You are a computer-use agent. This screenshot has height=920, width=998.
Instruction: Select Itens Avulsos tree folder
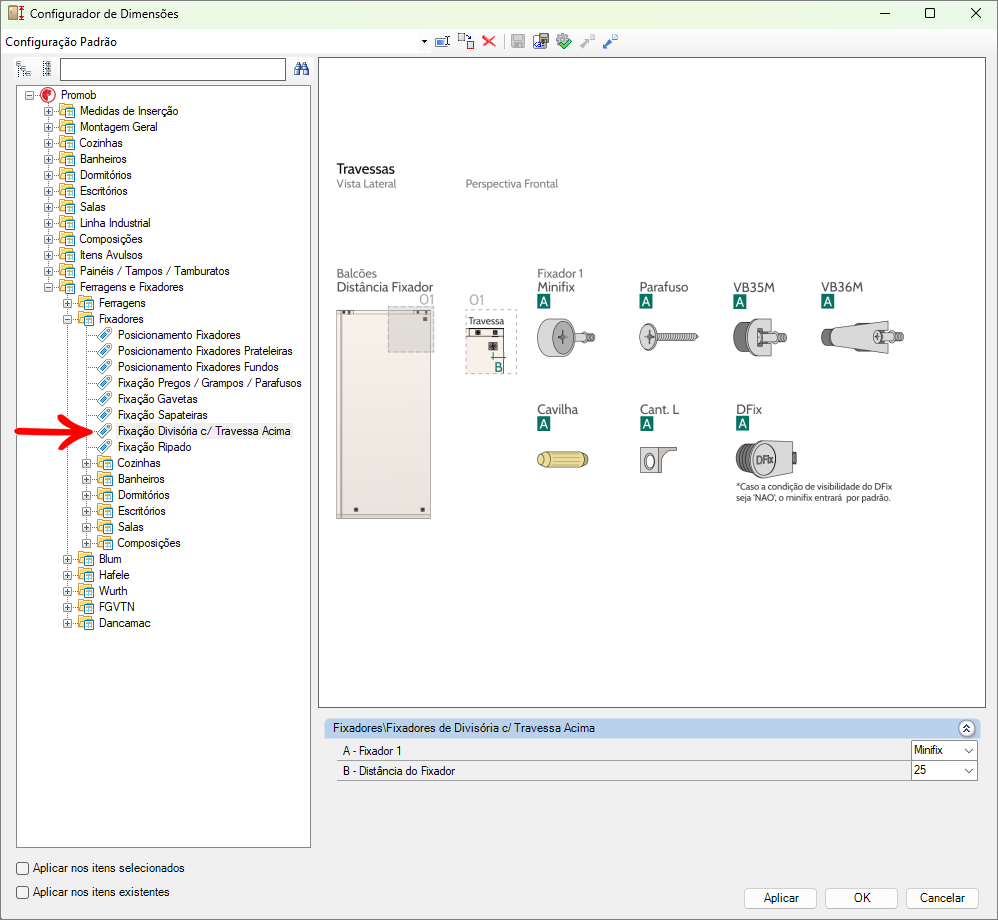[x=111, y=255]
